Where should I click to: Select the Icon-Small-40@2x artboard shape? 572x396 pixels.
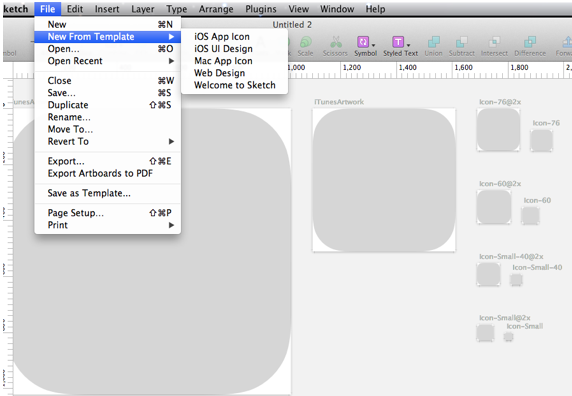(488, 274)
